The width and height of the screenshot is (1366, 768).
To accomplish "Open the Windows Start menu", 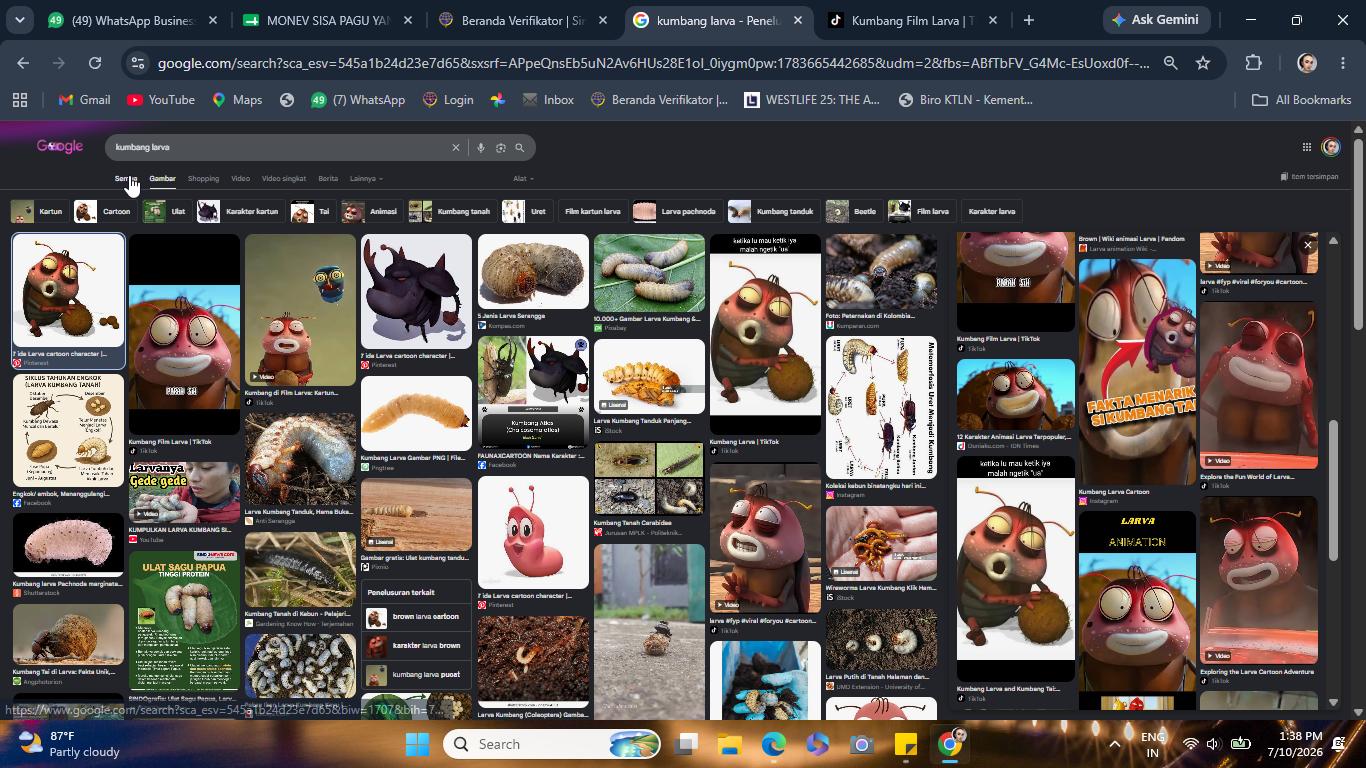I will click(x=418, y=744).
